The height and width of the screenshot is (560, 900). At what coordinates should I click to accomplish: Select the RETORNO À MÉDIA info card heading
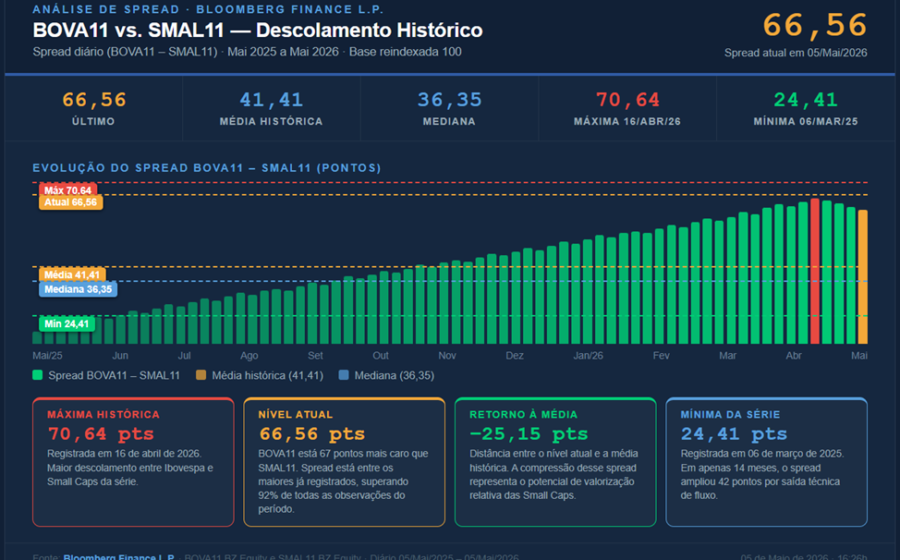[x=523, y=414]
